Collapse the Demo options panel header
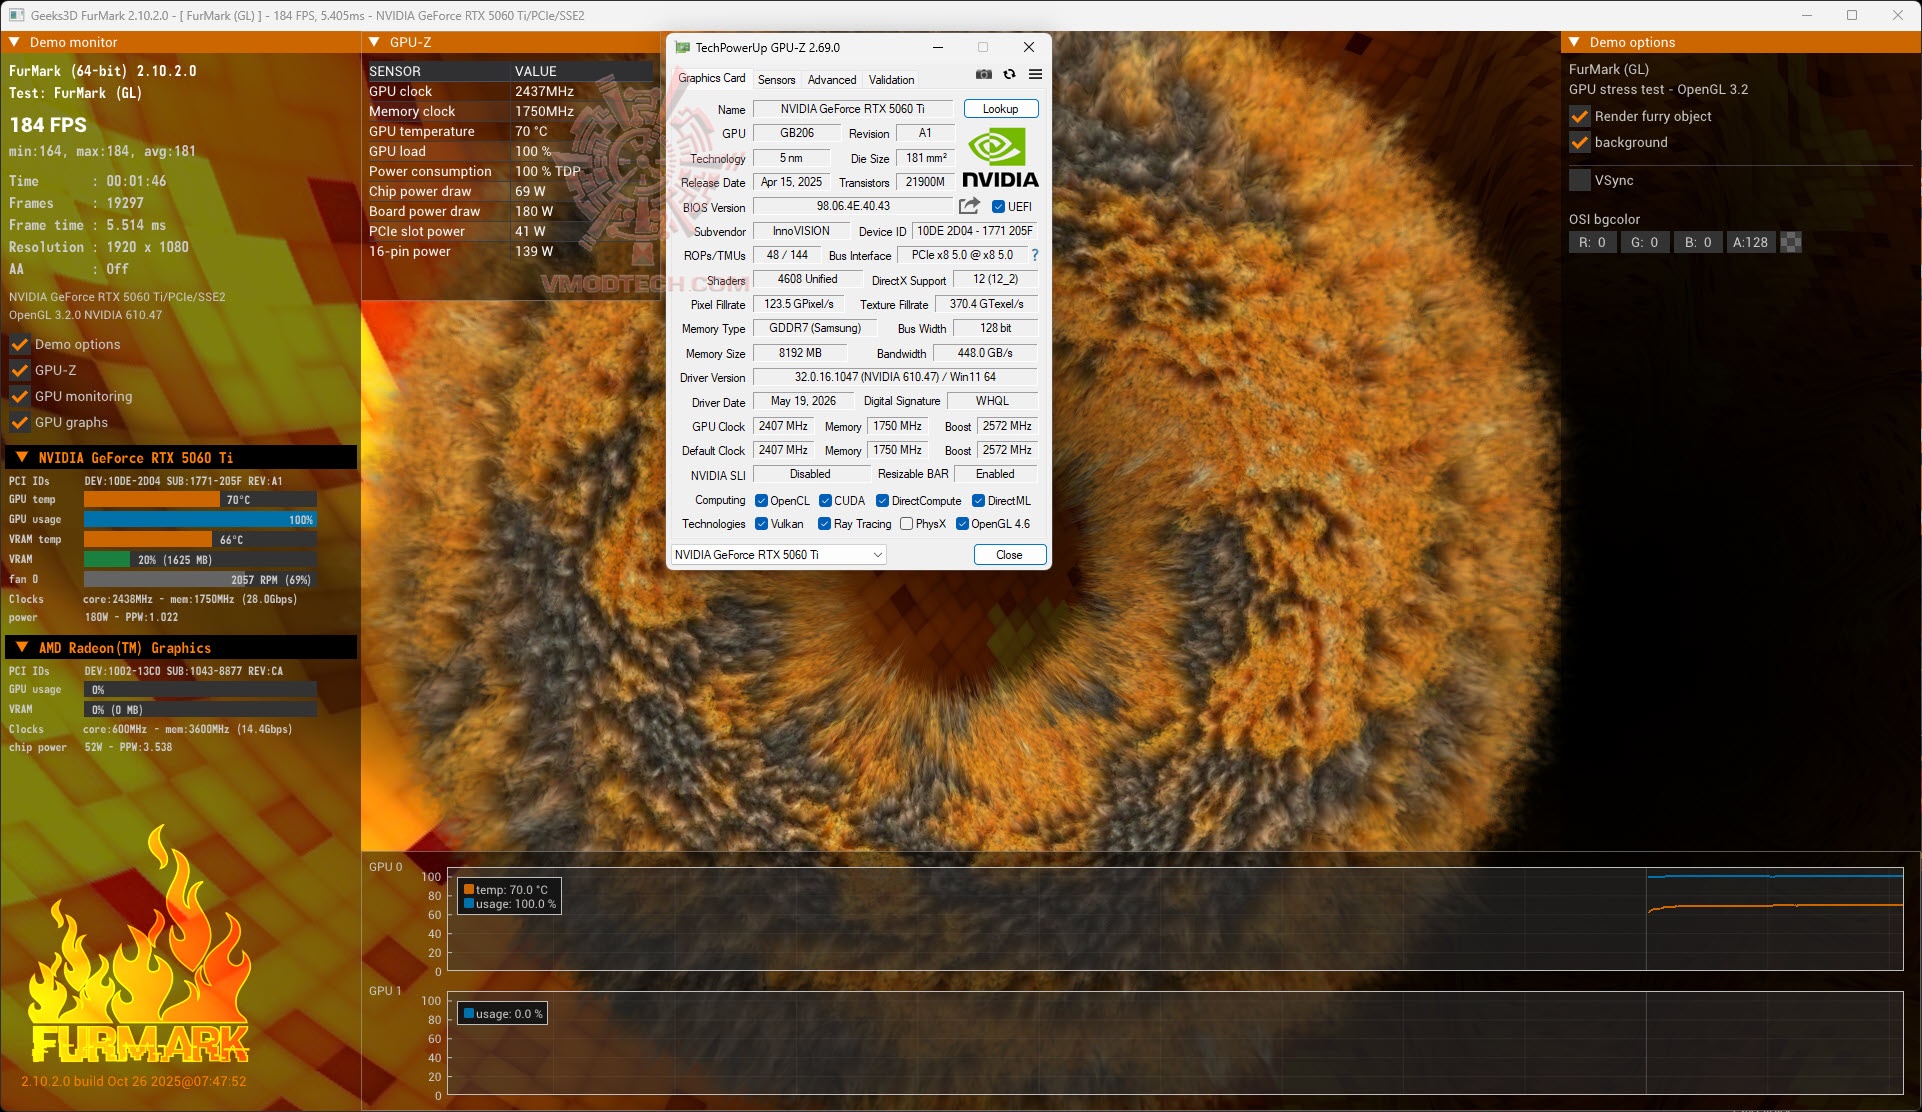1922x1112 pixels. tap(1574, 42)
